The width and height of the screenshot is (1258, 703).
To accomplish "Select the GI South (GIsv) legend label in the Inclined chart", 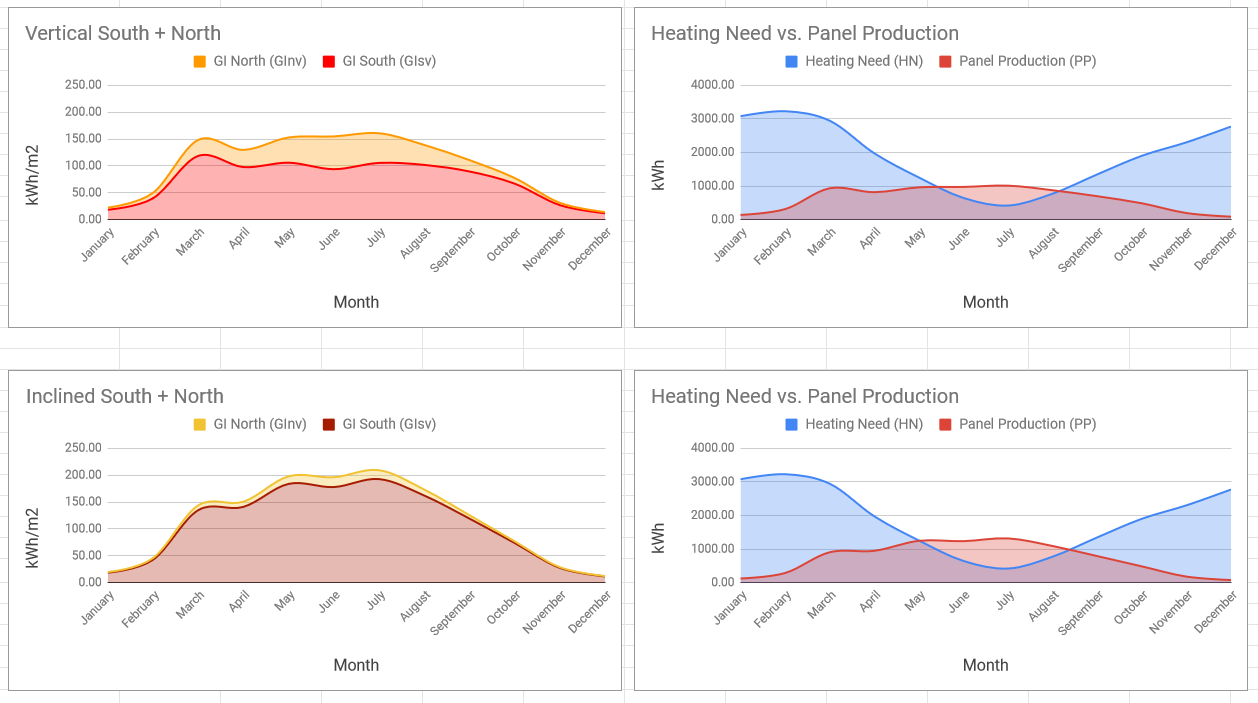I will 389,424.
